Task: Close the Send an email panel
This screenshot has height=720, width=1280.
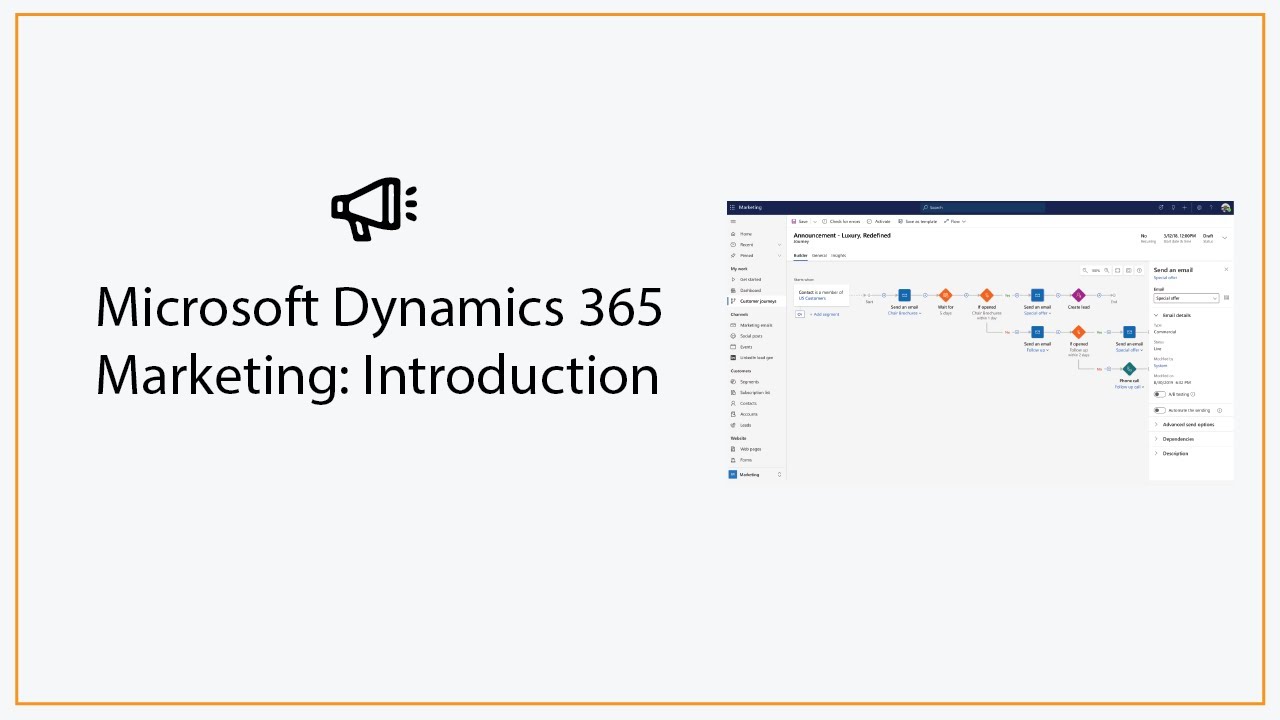Action: (x=1226, y=269)
